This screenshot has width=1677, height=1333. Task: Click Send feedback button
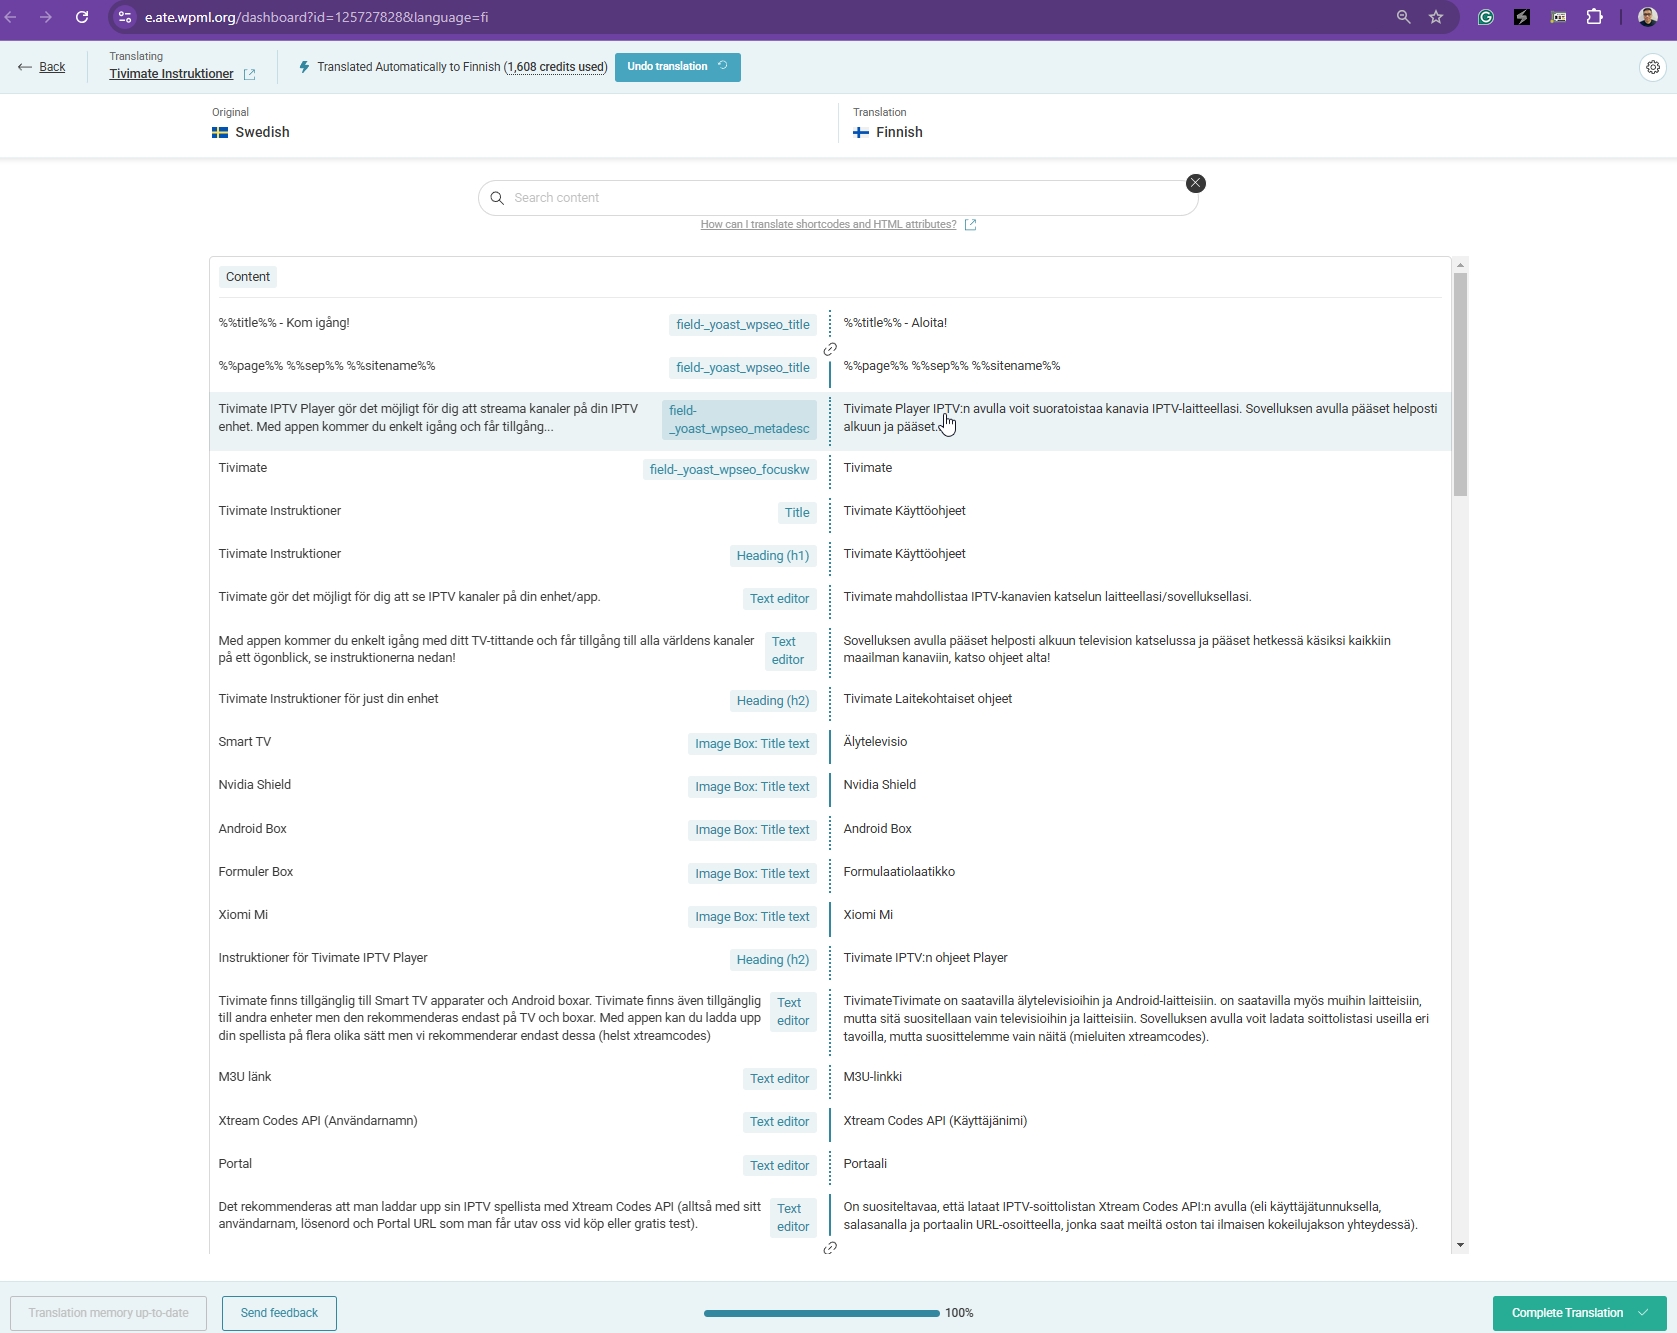[x=279, y=1313]
